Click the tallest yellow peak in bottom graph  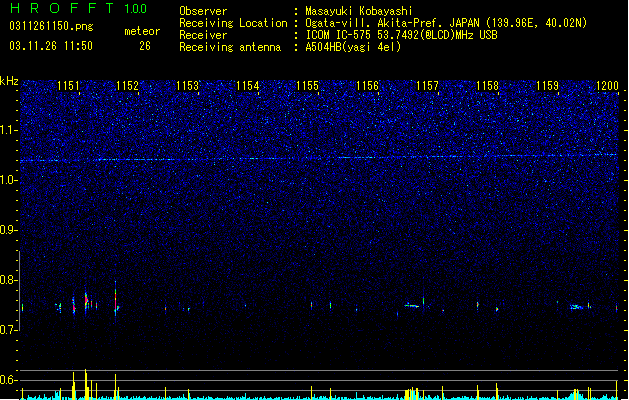coord(86,384)
